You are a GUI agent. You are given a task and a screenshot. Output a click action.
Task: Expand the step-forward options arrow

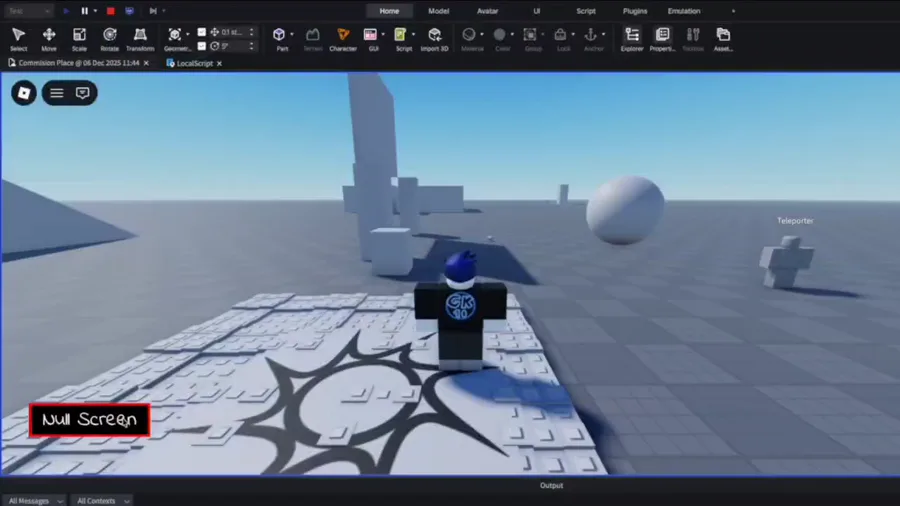tap(164, 11)
